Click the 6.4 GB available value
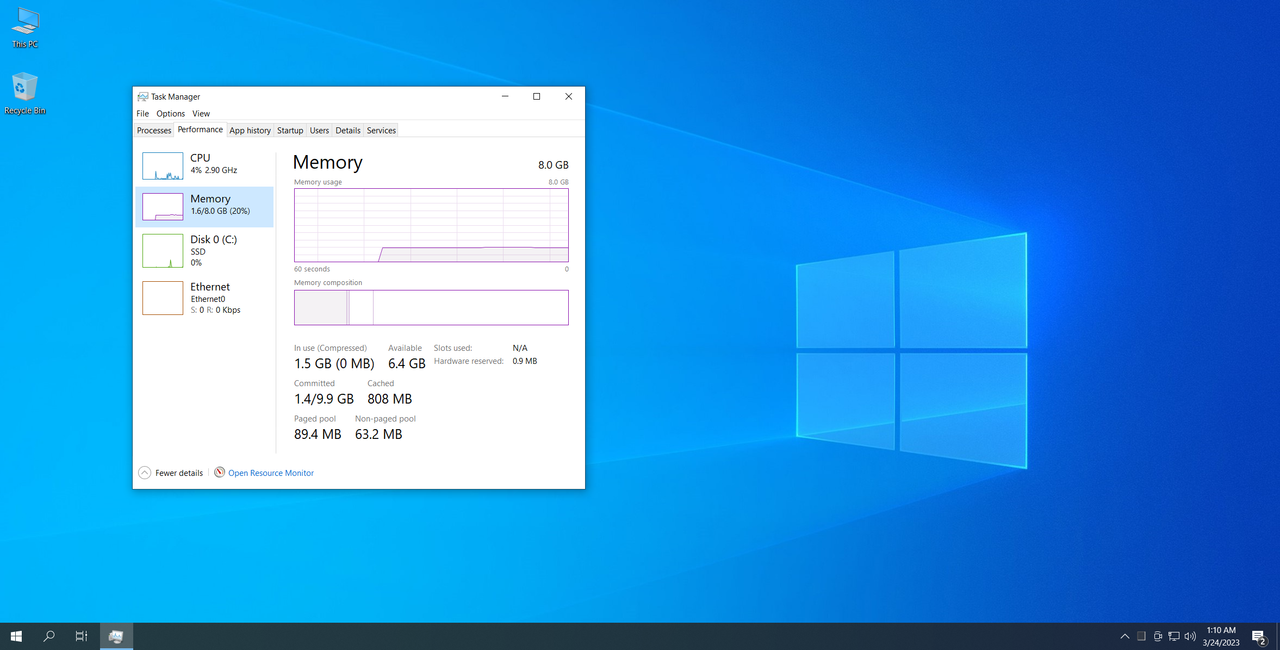The width and height of the screenshot is (1280, 650). 407,364
